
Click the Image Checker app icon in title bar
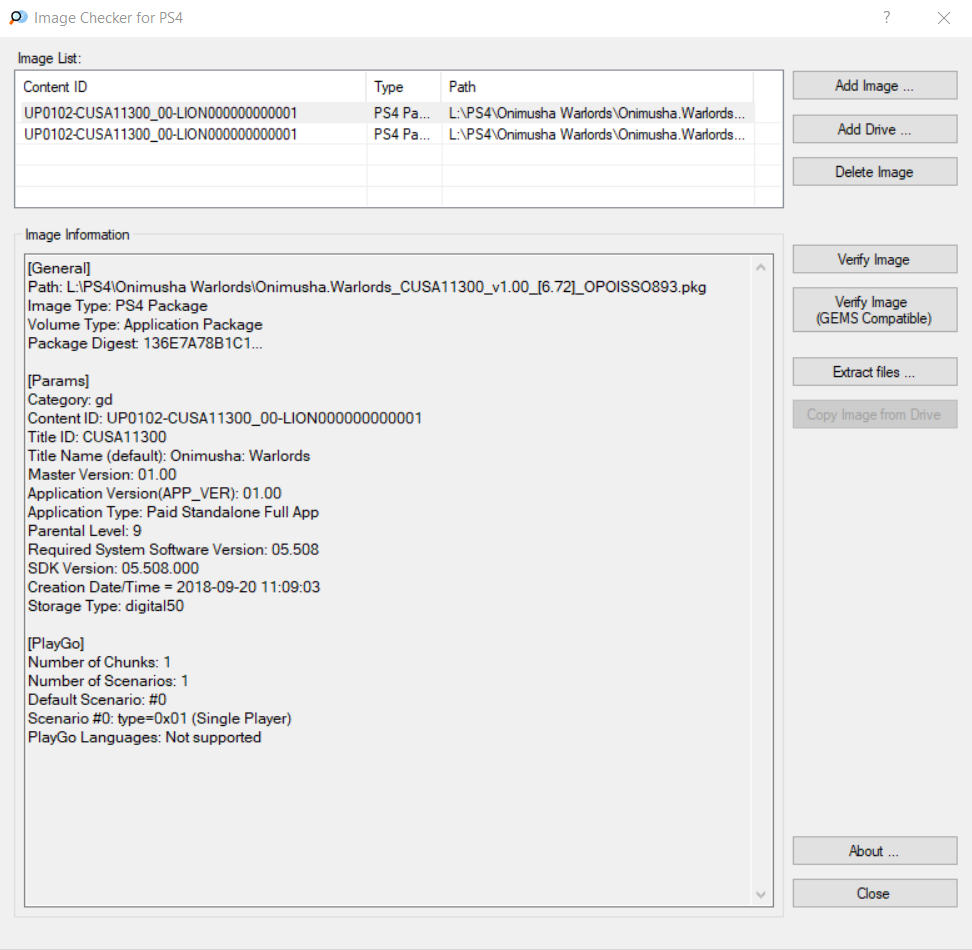coord(18,18)
